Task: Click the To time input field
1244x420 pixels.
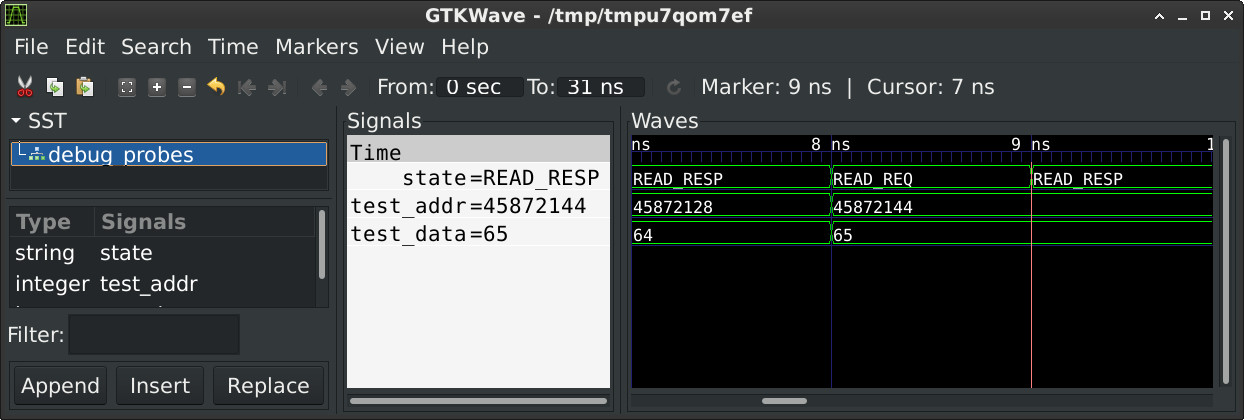Action: [600, 87]
